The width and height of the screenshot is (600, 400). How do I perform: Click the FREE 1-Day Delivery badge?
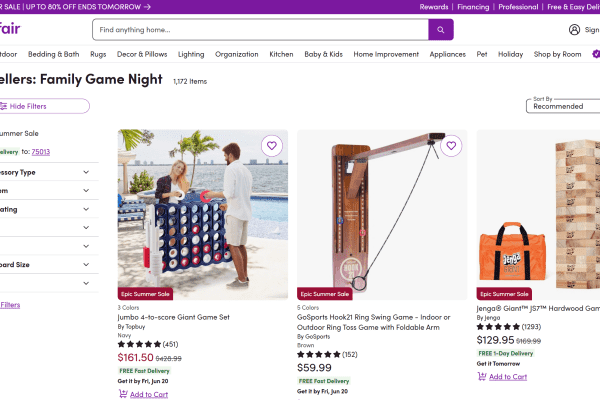coord(505,353)
